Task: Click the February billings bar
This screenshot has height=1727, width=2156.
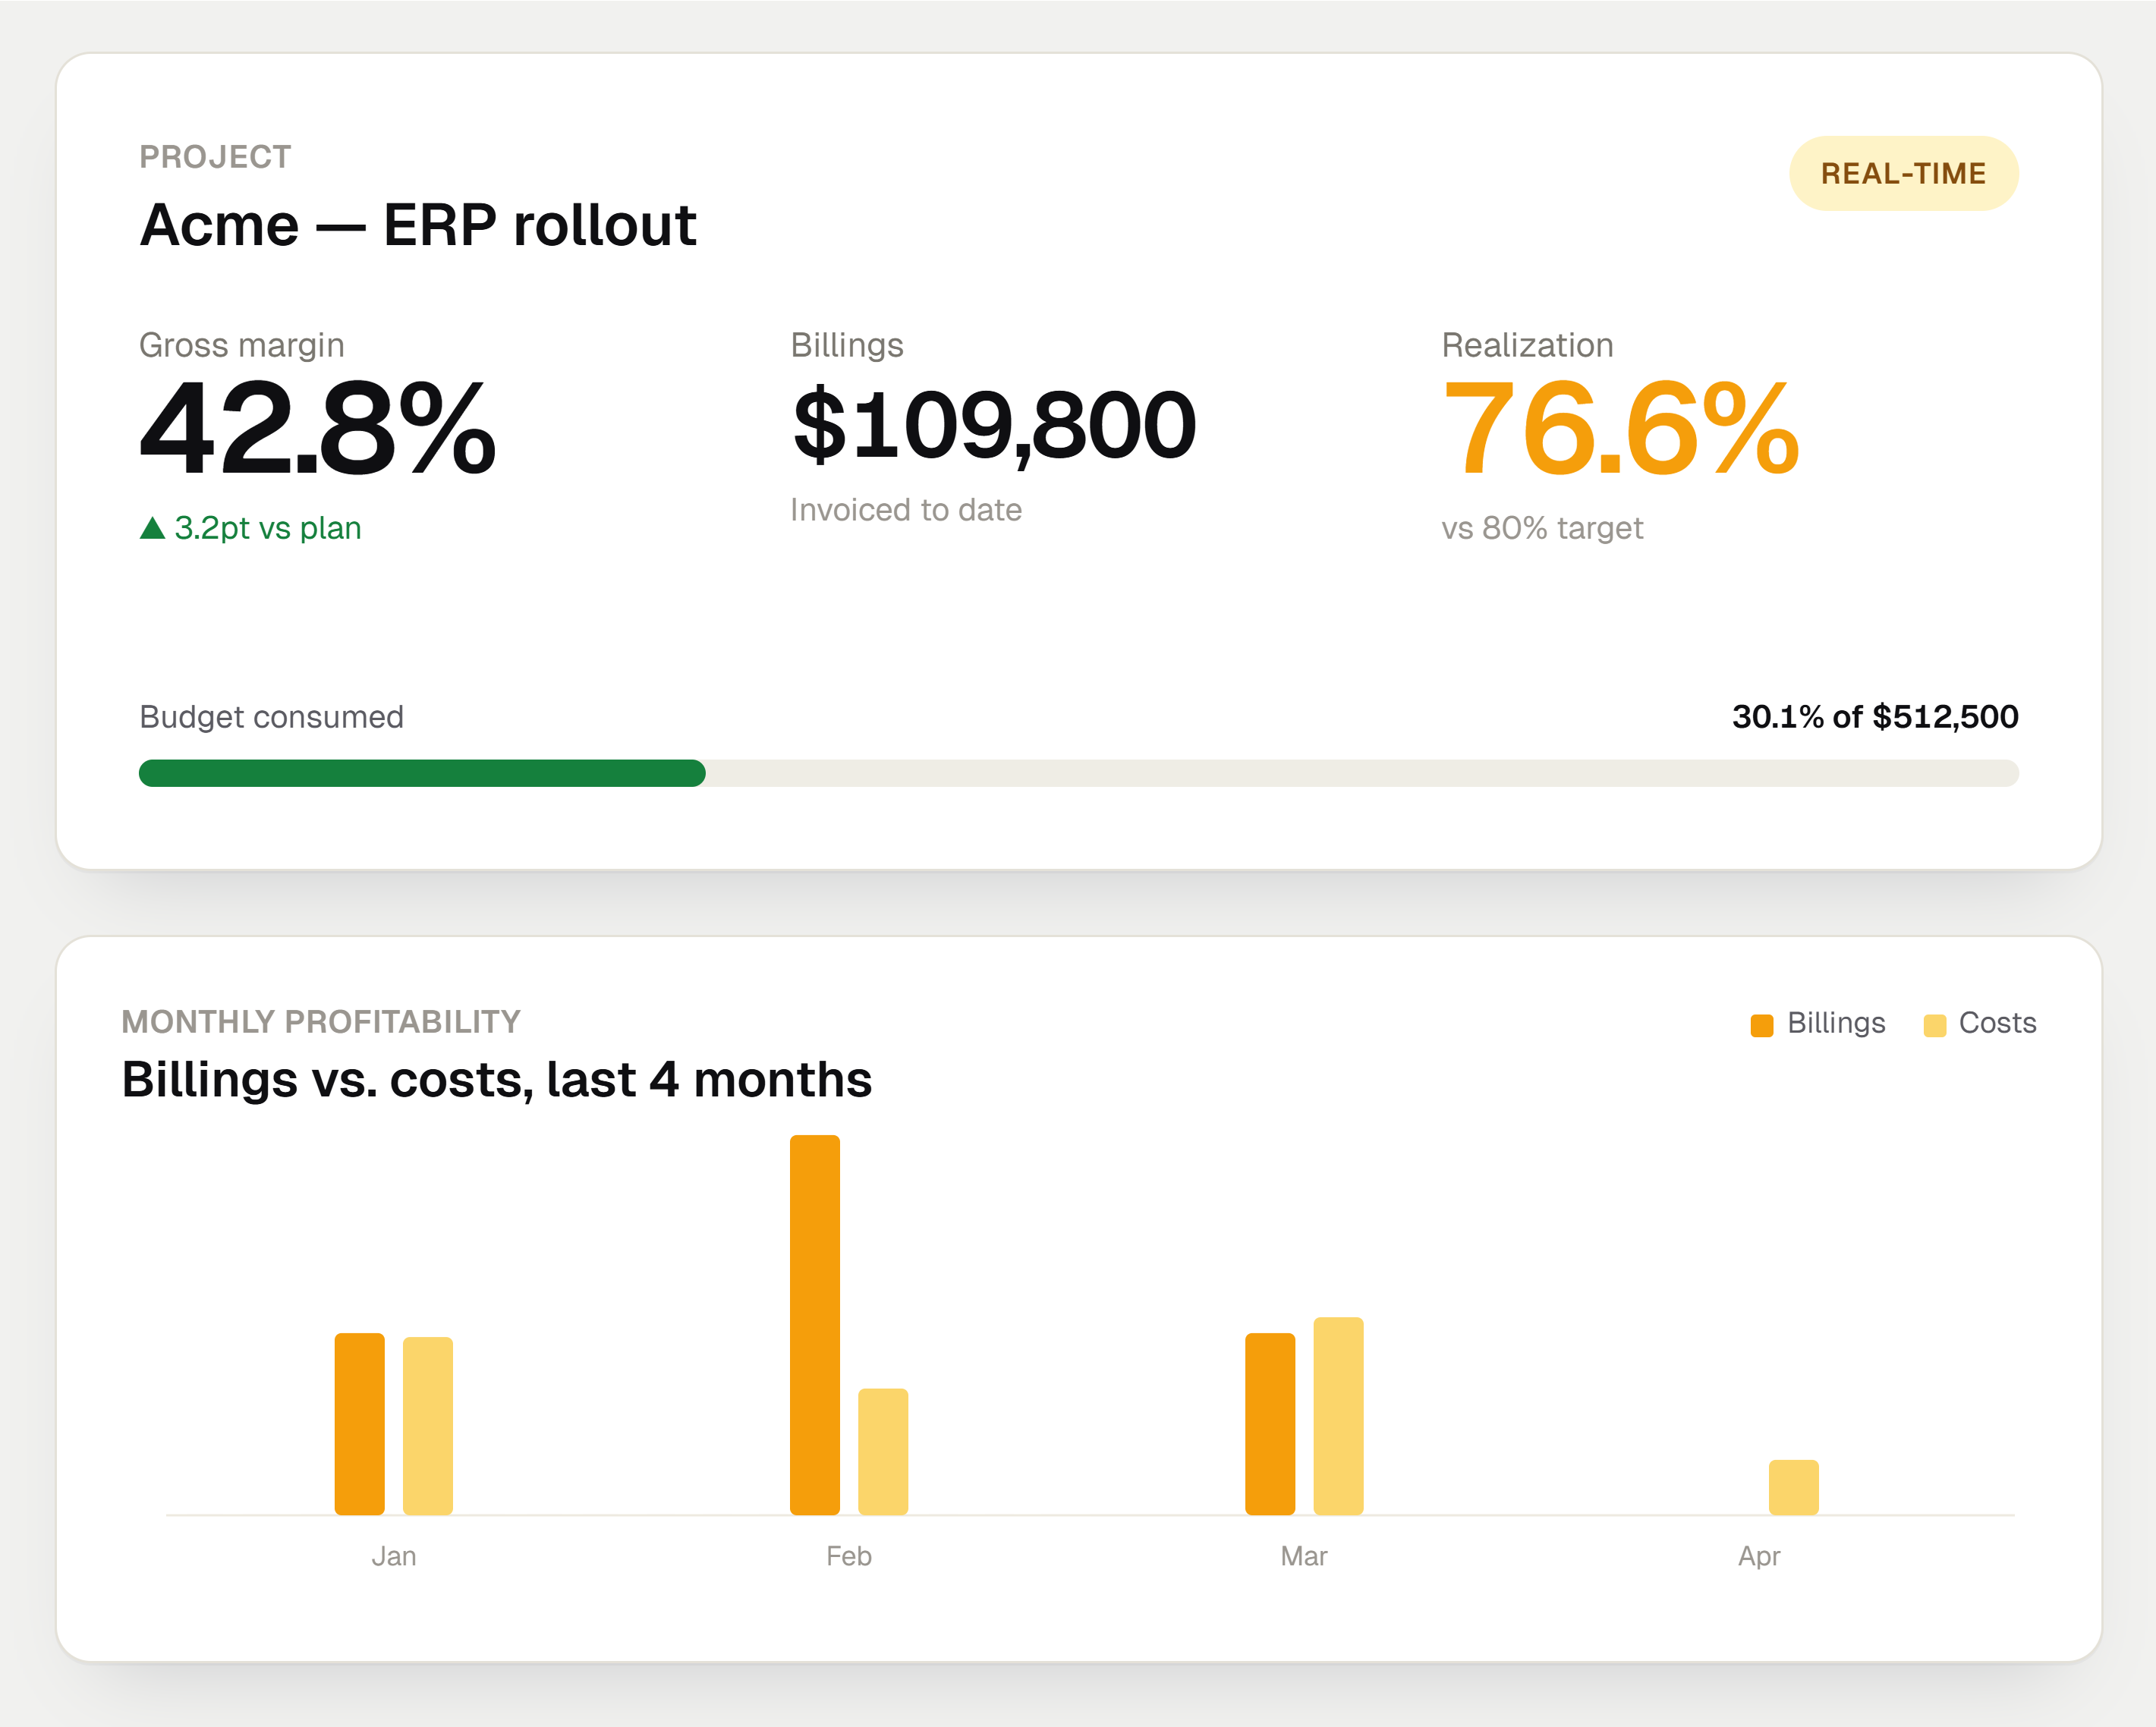Action: [815, 1325]
